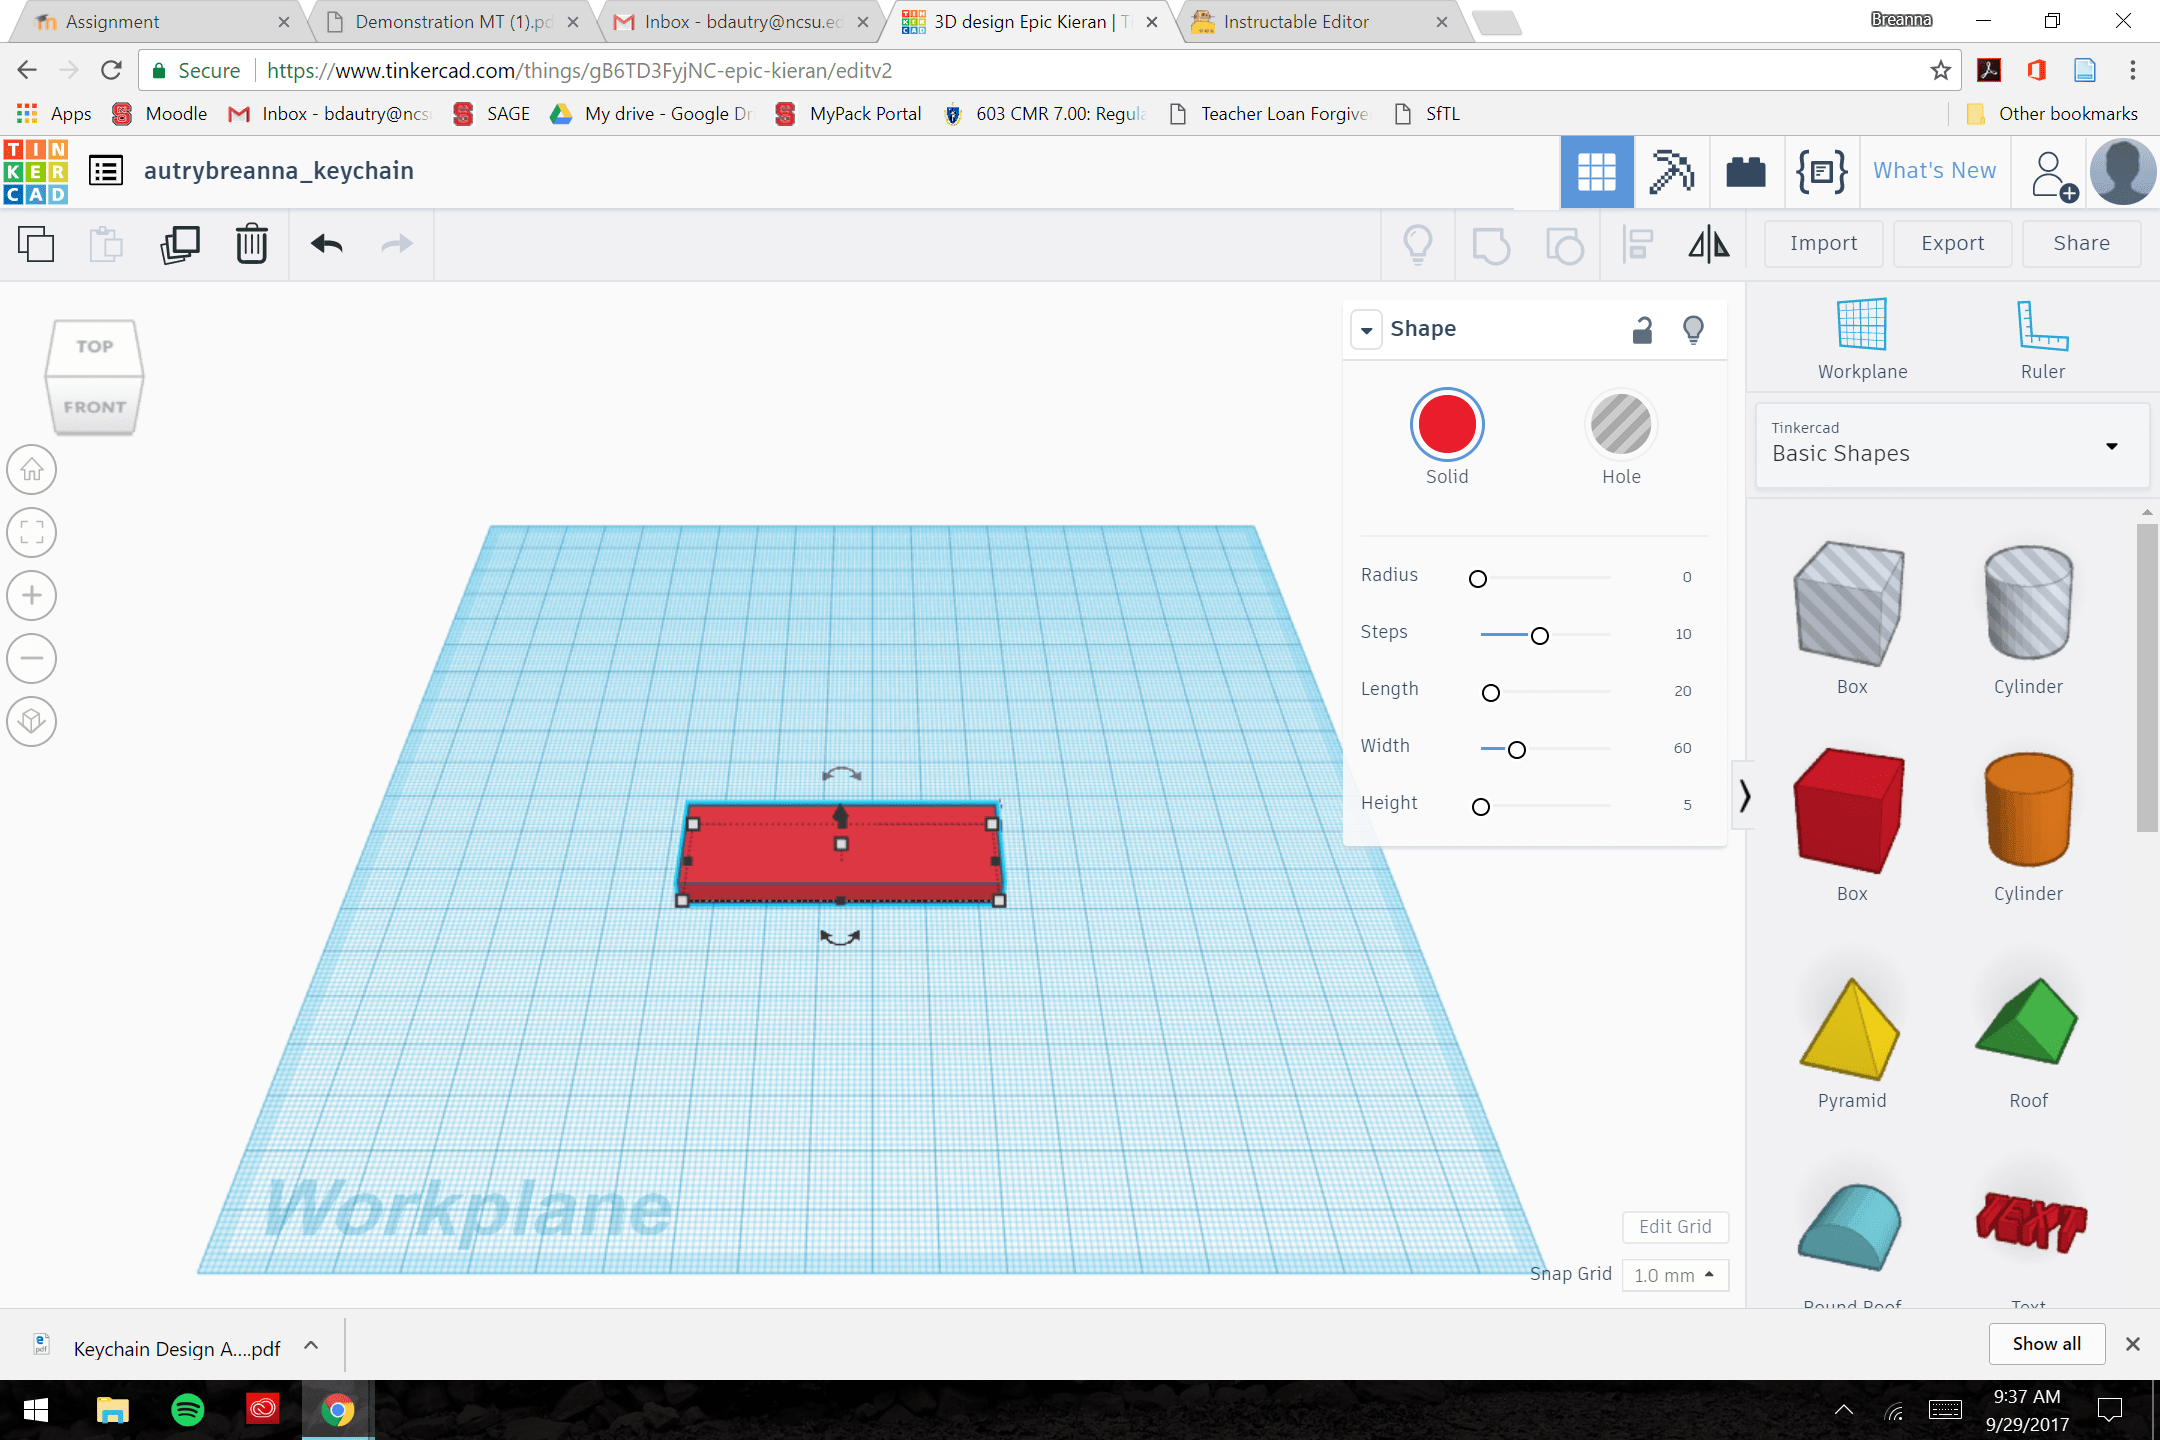Switch to the Instructable Editor tab
The height and width of the screenshot is (1440, 2160).
tap(1300, 21)
